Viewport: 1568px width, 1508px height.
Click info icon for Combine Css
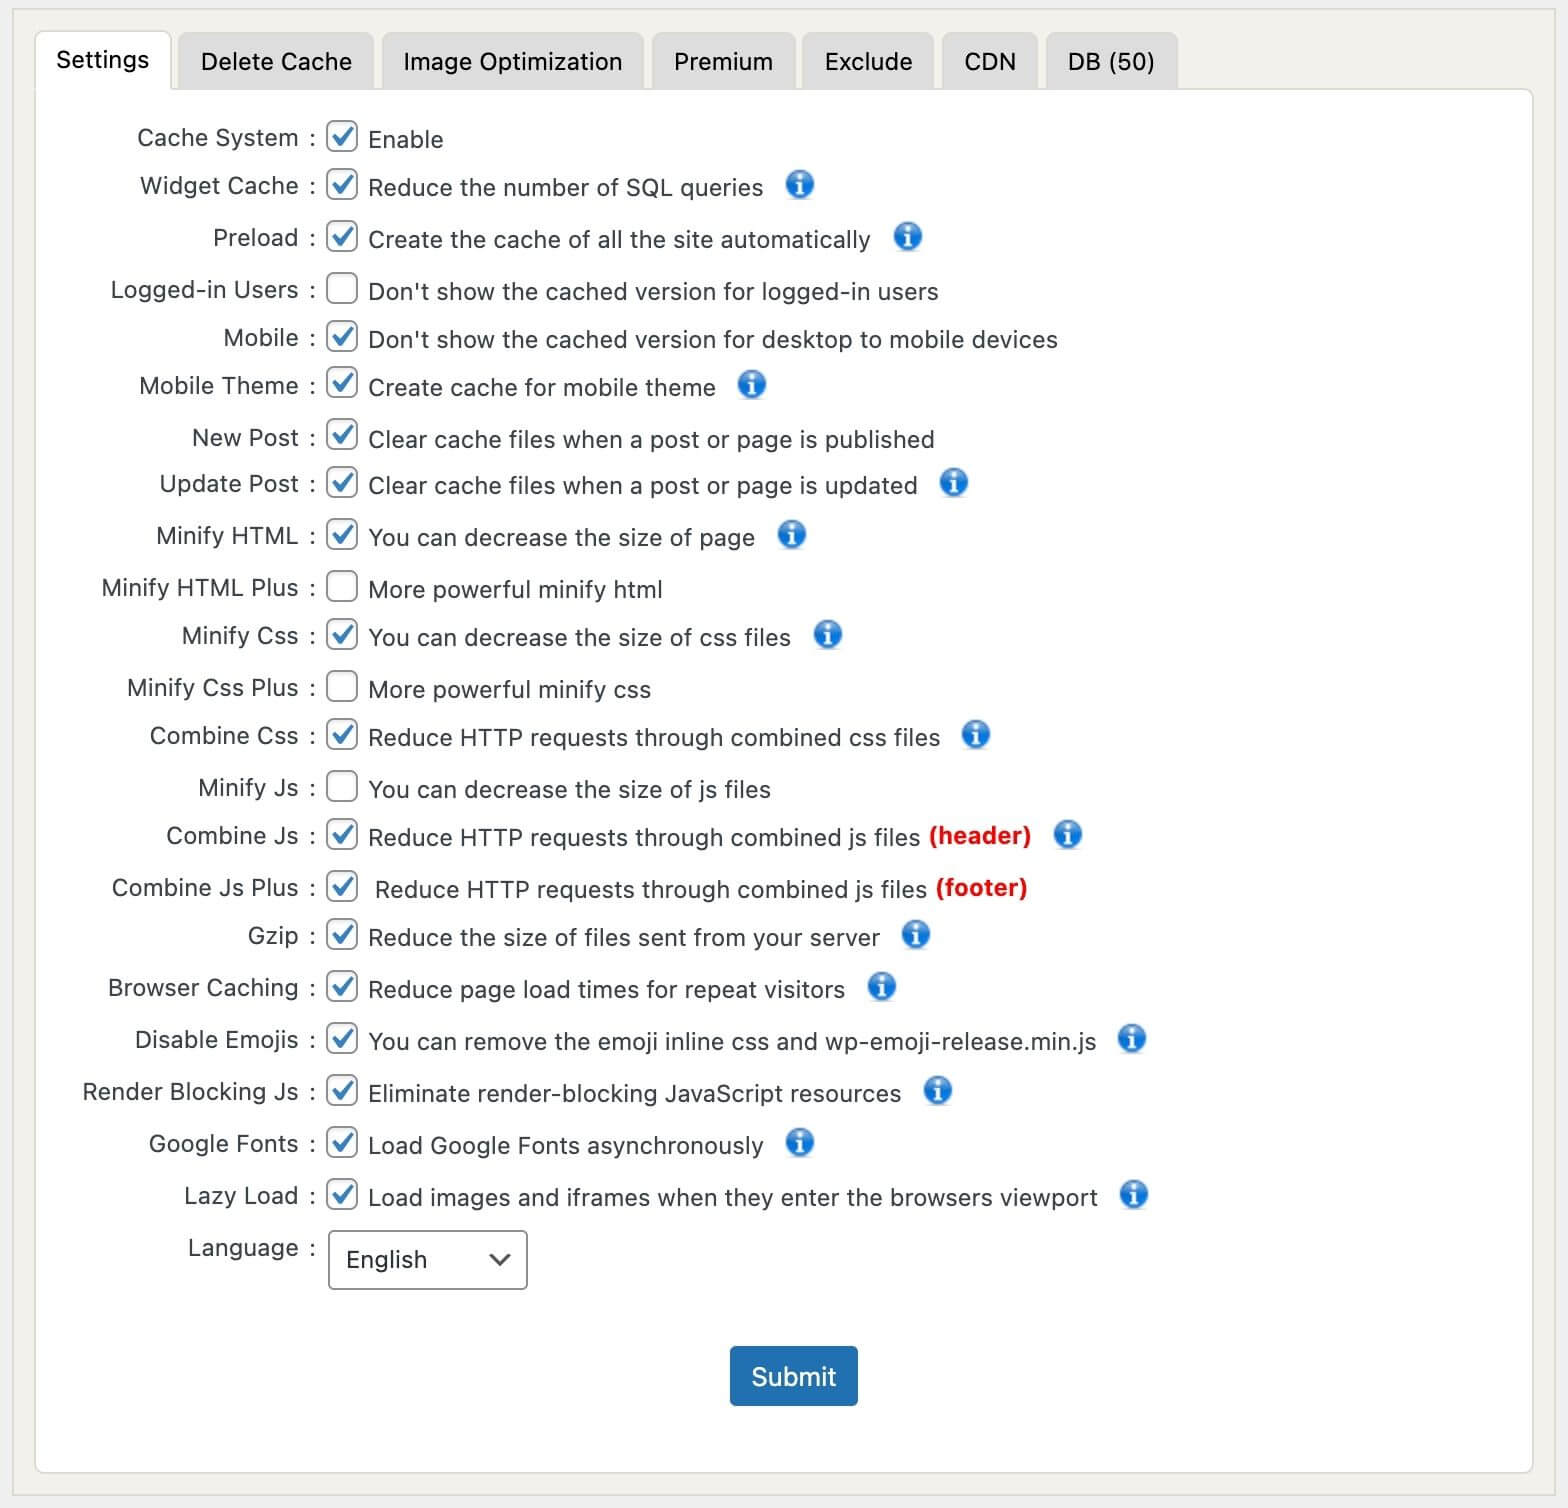pos(976,735)
